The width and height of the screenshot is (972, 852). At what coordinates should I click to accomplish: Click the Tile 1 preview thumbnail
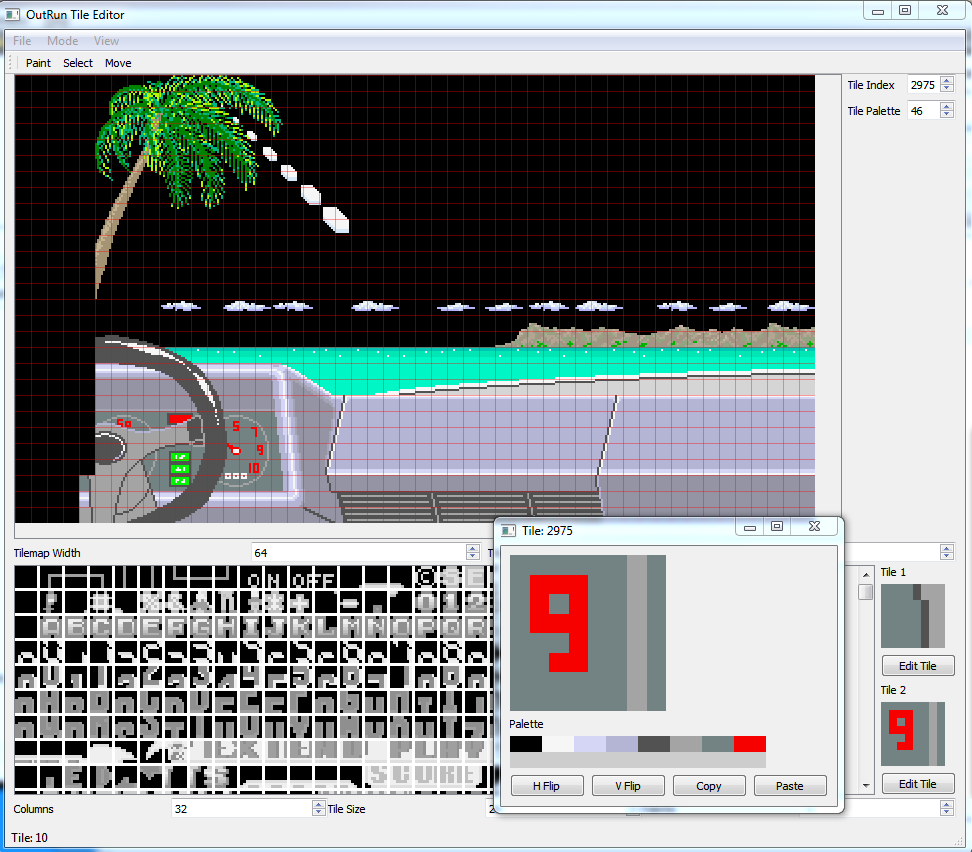click(913, 616)
